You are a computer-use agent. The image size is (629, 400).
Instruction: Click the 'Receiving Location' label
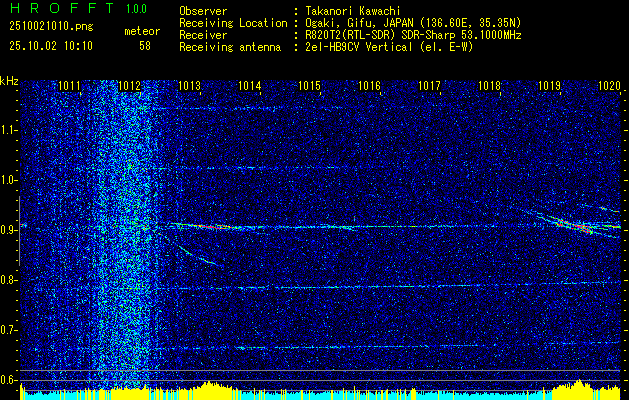(233, 23)
